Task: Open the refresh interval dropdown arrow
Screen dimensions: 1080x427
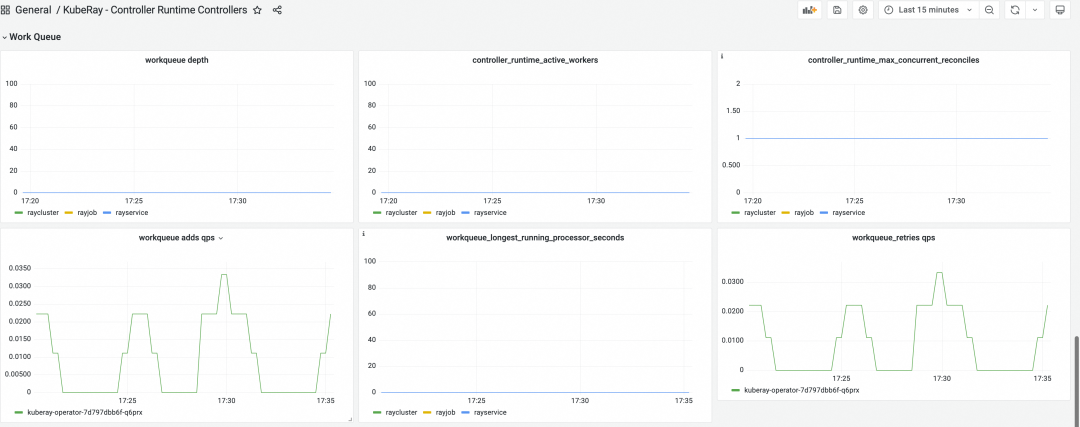Action: (1035, 10)
